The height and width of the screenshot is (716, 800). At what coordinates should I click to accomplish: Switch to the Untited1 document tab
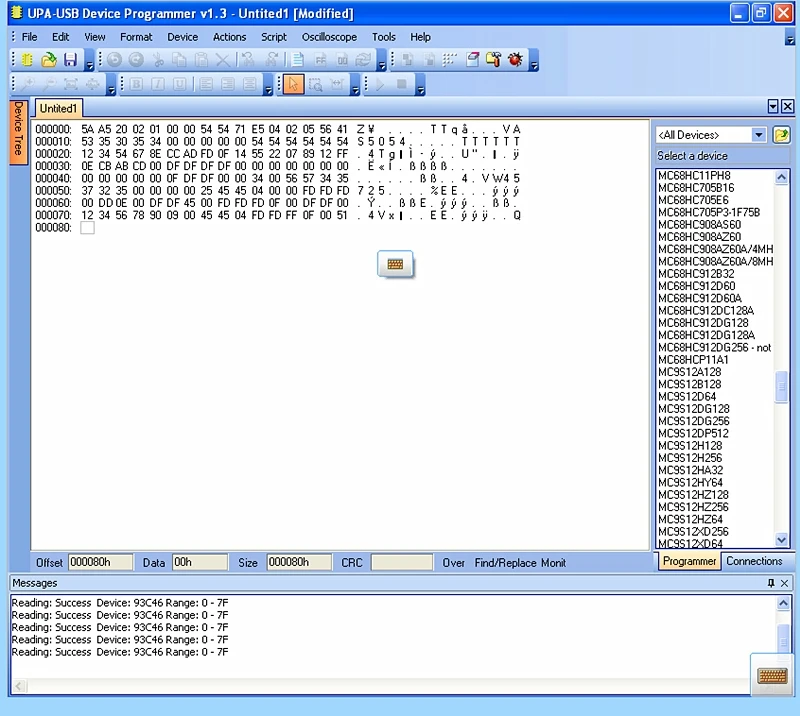(x=58, y=108)
